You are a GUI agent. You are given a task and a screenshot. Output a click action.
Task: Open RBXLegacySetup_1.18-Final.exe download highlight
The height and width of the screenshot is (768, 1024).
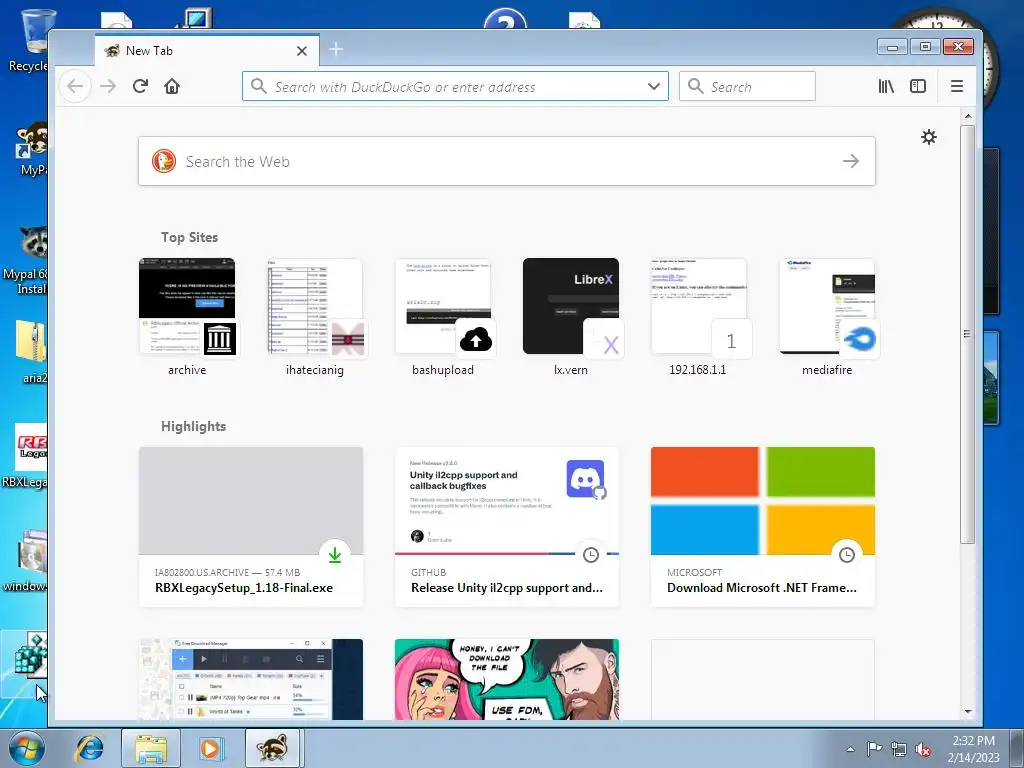[x=251, y=527]
